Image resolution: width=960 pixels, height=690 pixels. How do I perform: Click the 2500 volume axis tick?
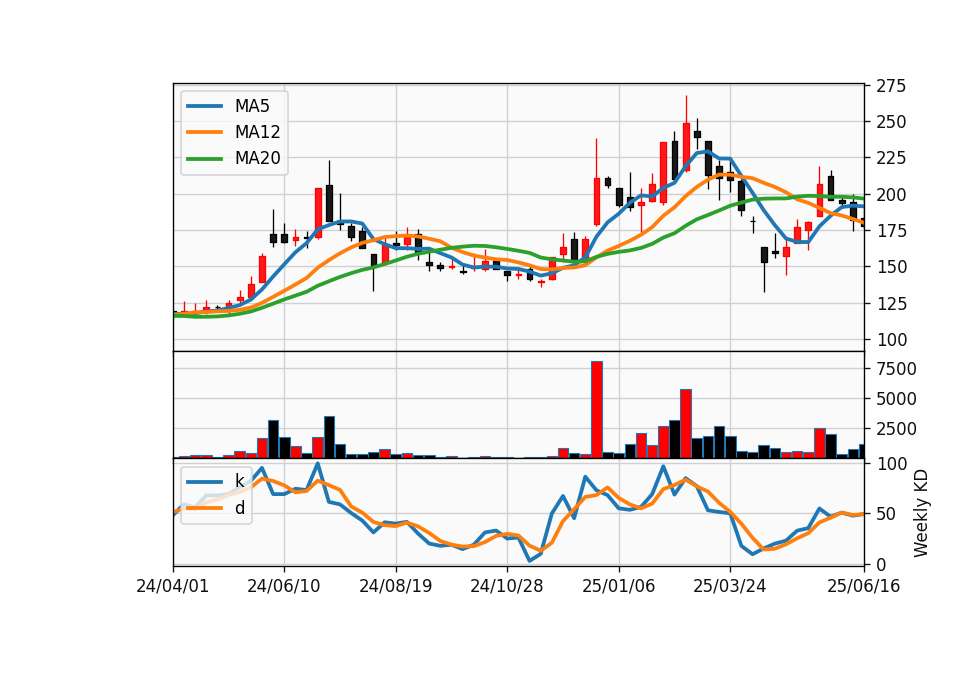896,429
